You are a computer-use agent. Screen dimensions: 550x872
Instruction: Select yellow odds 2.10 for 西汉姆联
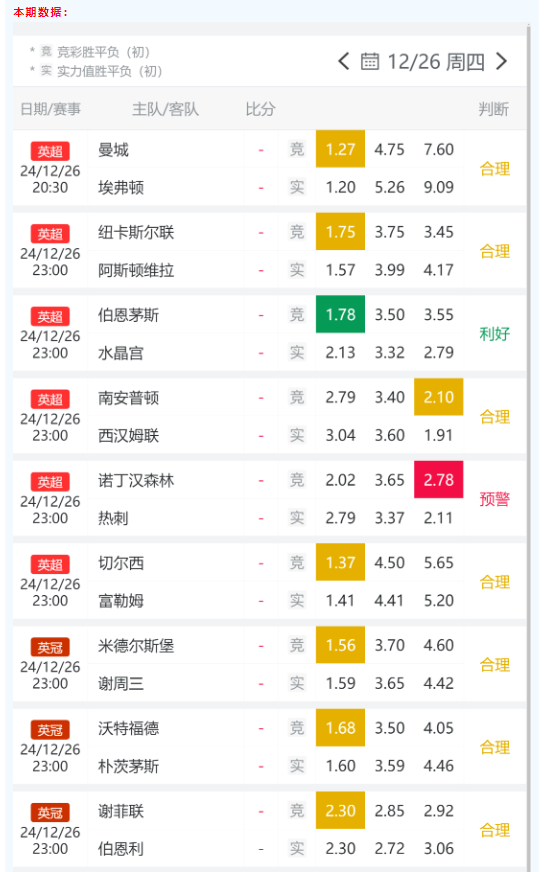439,397
